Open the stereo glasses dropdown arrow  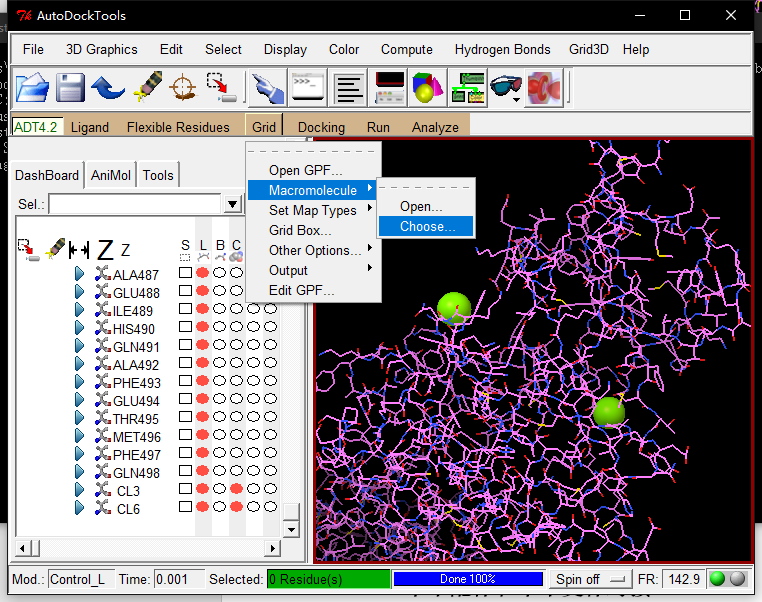click(516, 100)
